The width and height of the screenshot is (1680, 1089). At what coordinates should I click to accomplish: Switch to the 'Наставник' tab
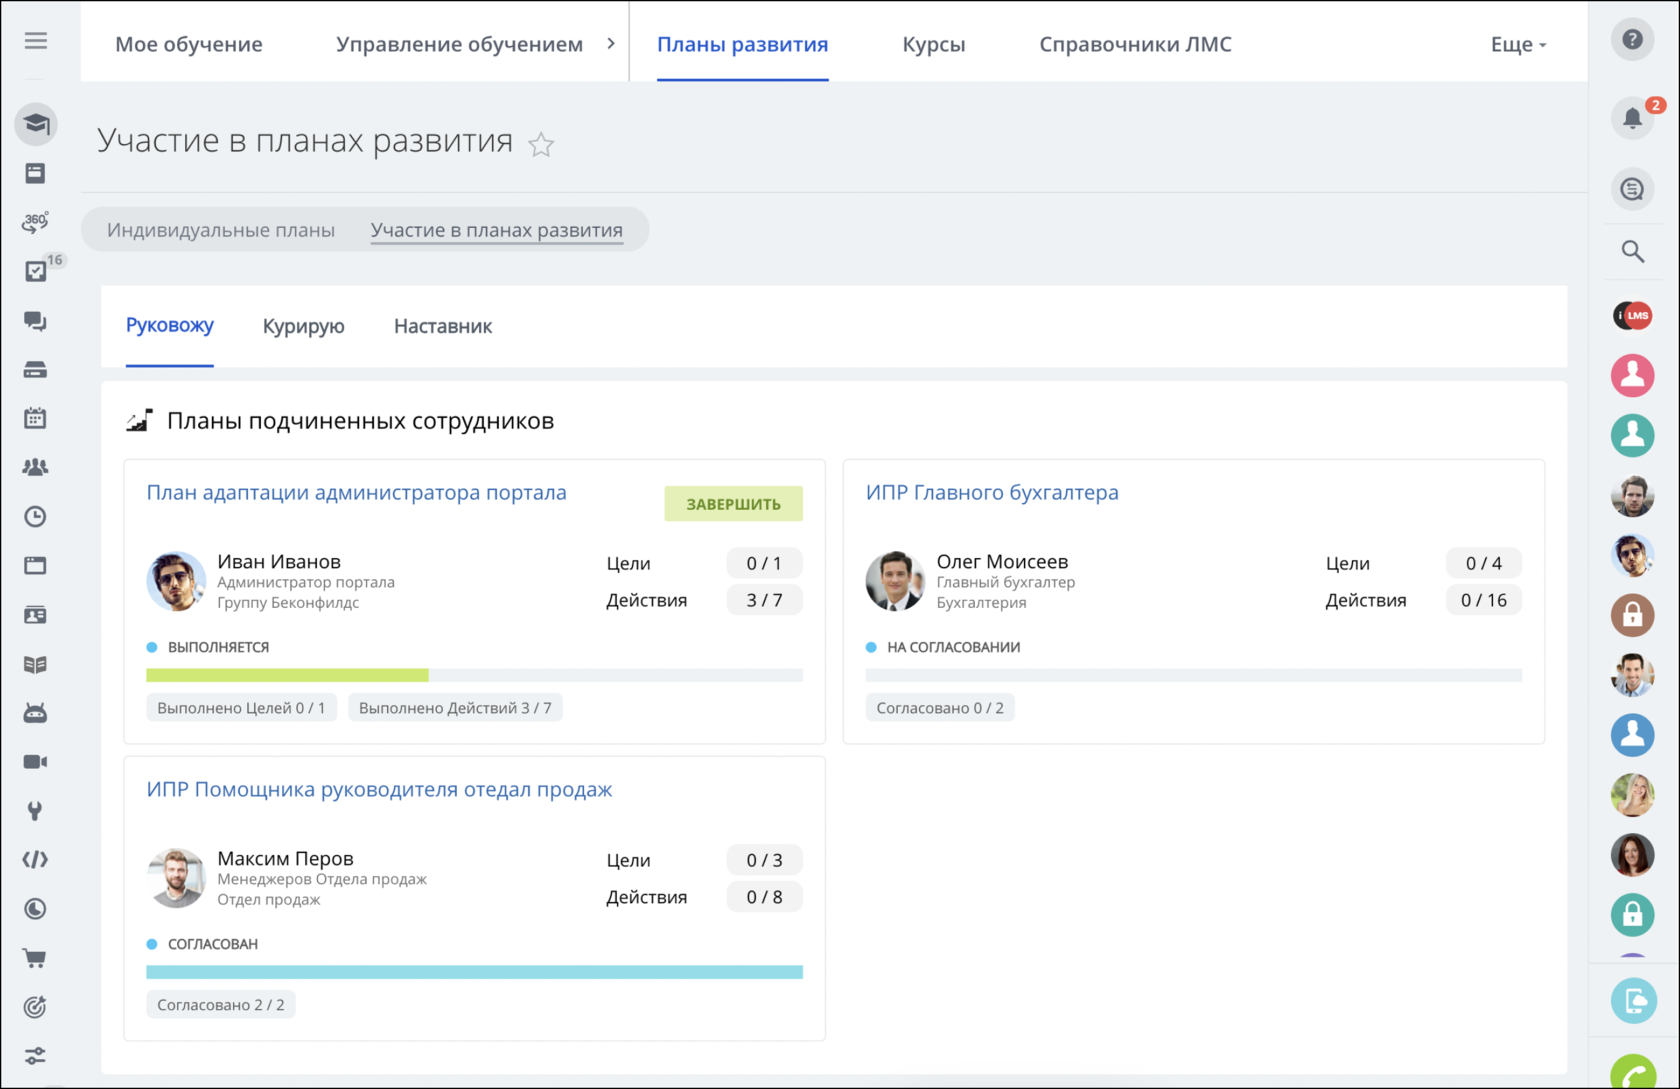[442, 326]
